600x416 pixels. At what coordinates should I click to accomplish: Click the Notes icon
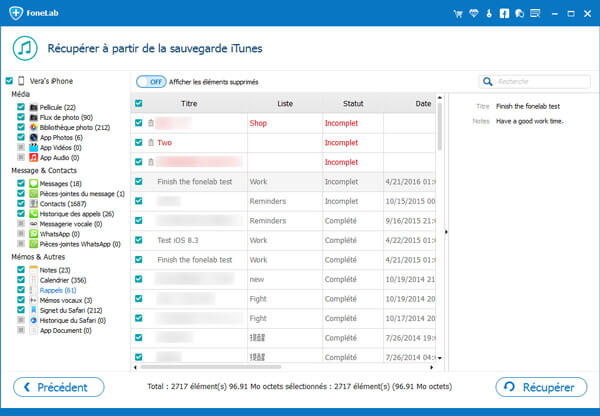click(x=34, y=270)
